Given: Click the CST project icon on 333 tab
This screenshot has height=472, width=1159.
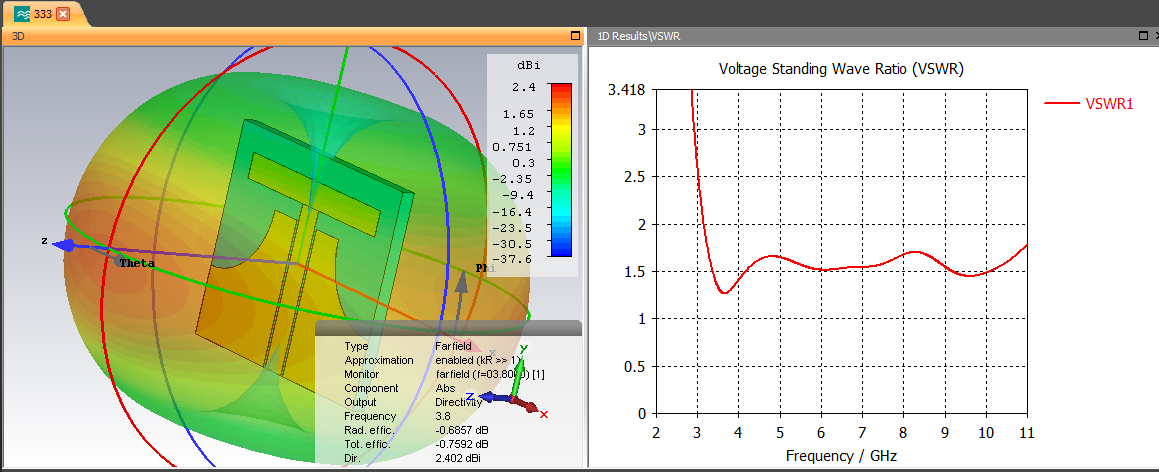Looking at the screenshot, I should click(22, 14).
